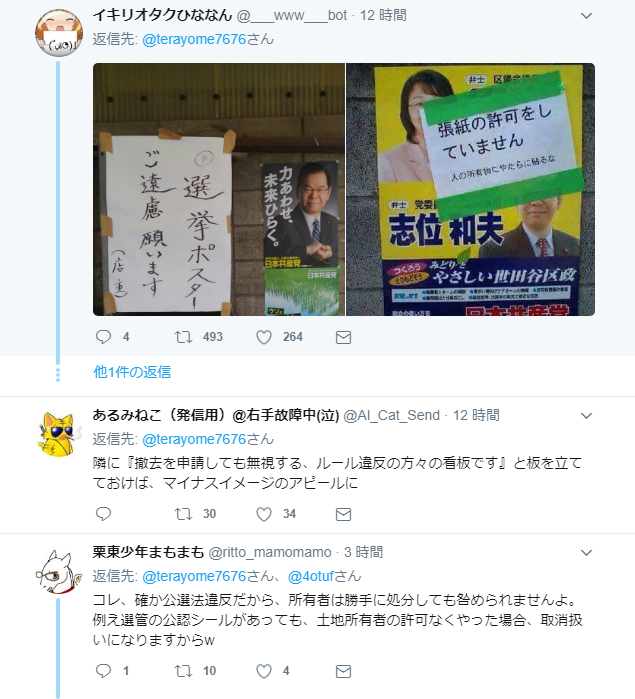Like the tweet with 264 likes

(x=264, y=337)
